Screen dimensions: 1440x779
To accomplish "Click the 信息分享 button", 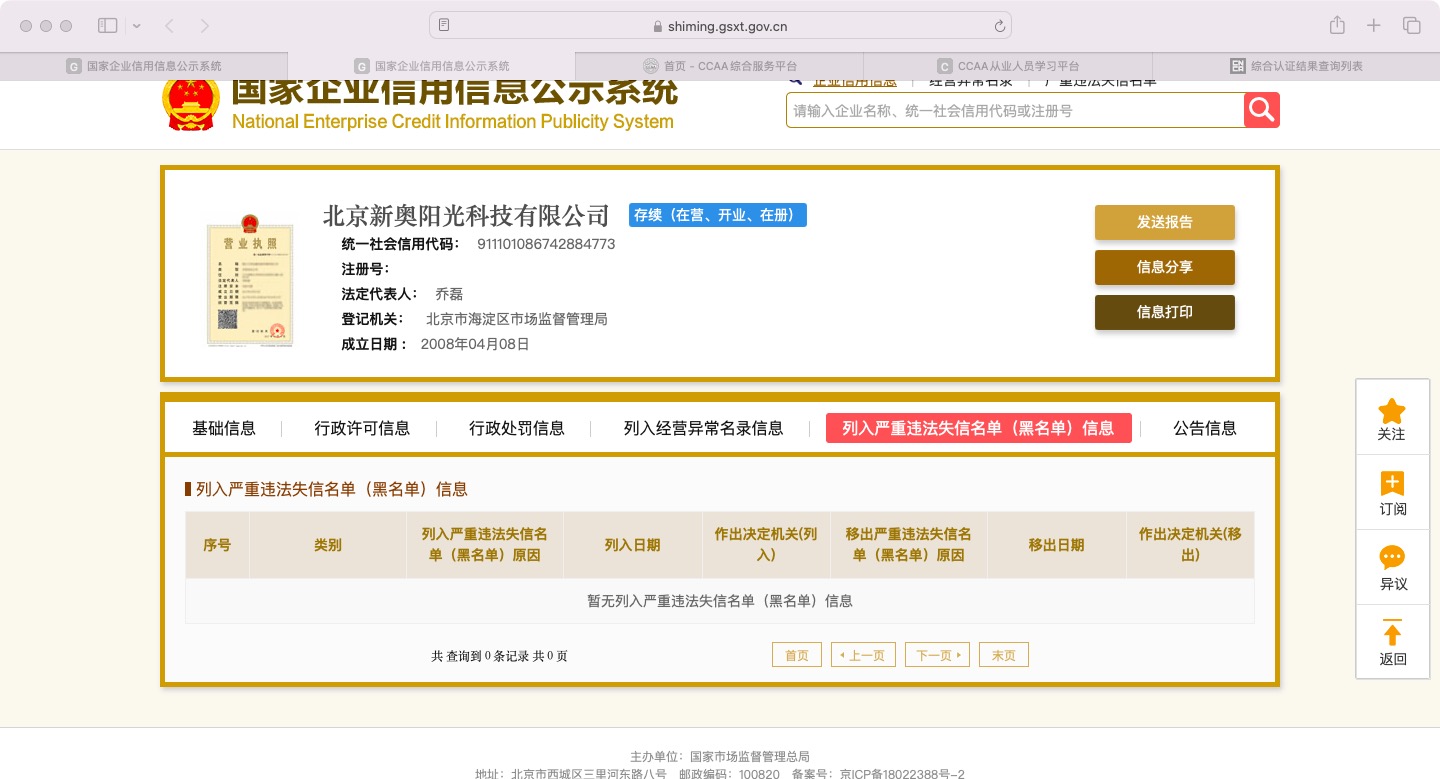I will [x=1165, y=267].
